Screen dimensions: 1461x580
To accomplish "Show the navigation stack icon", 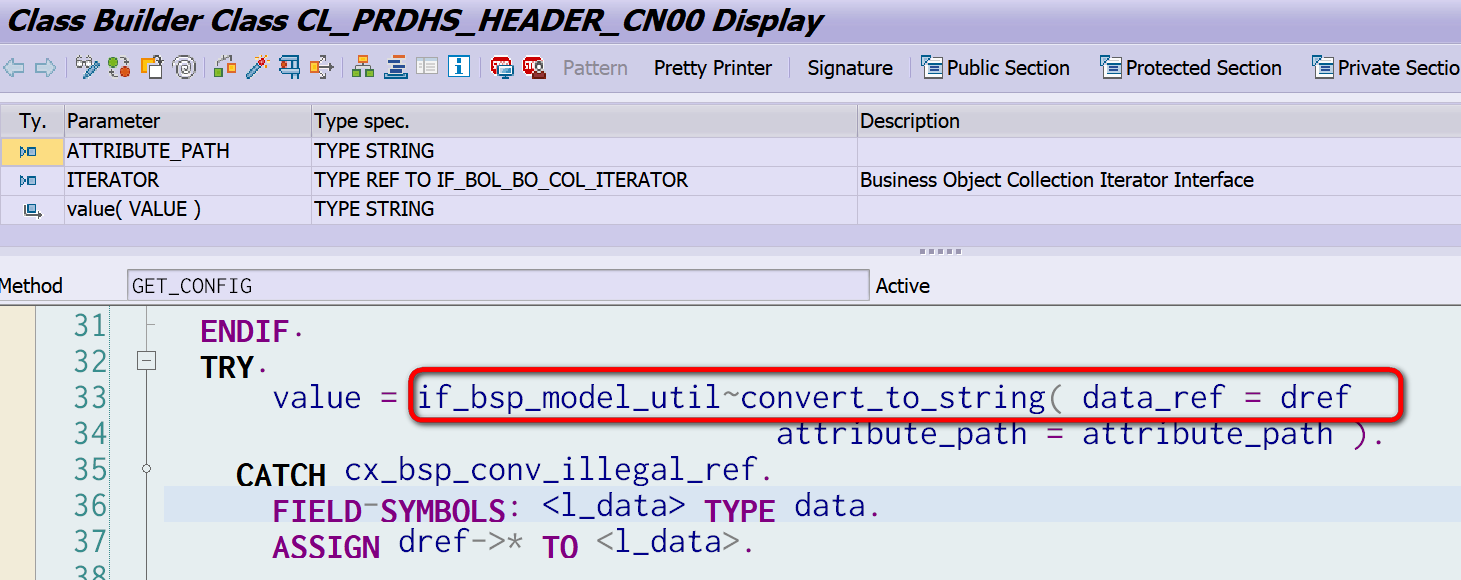I will coord(396,68).
